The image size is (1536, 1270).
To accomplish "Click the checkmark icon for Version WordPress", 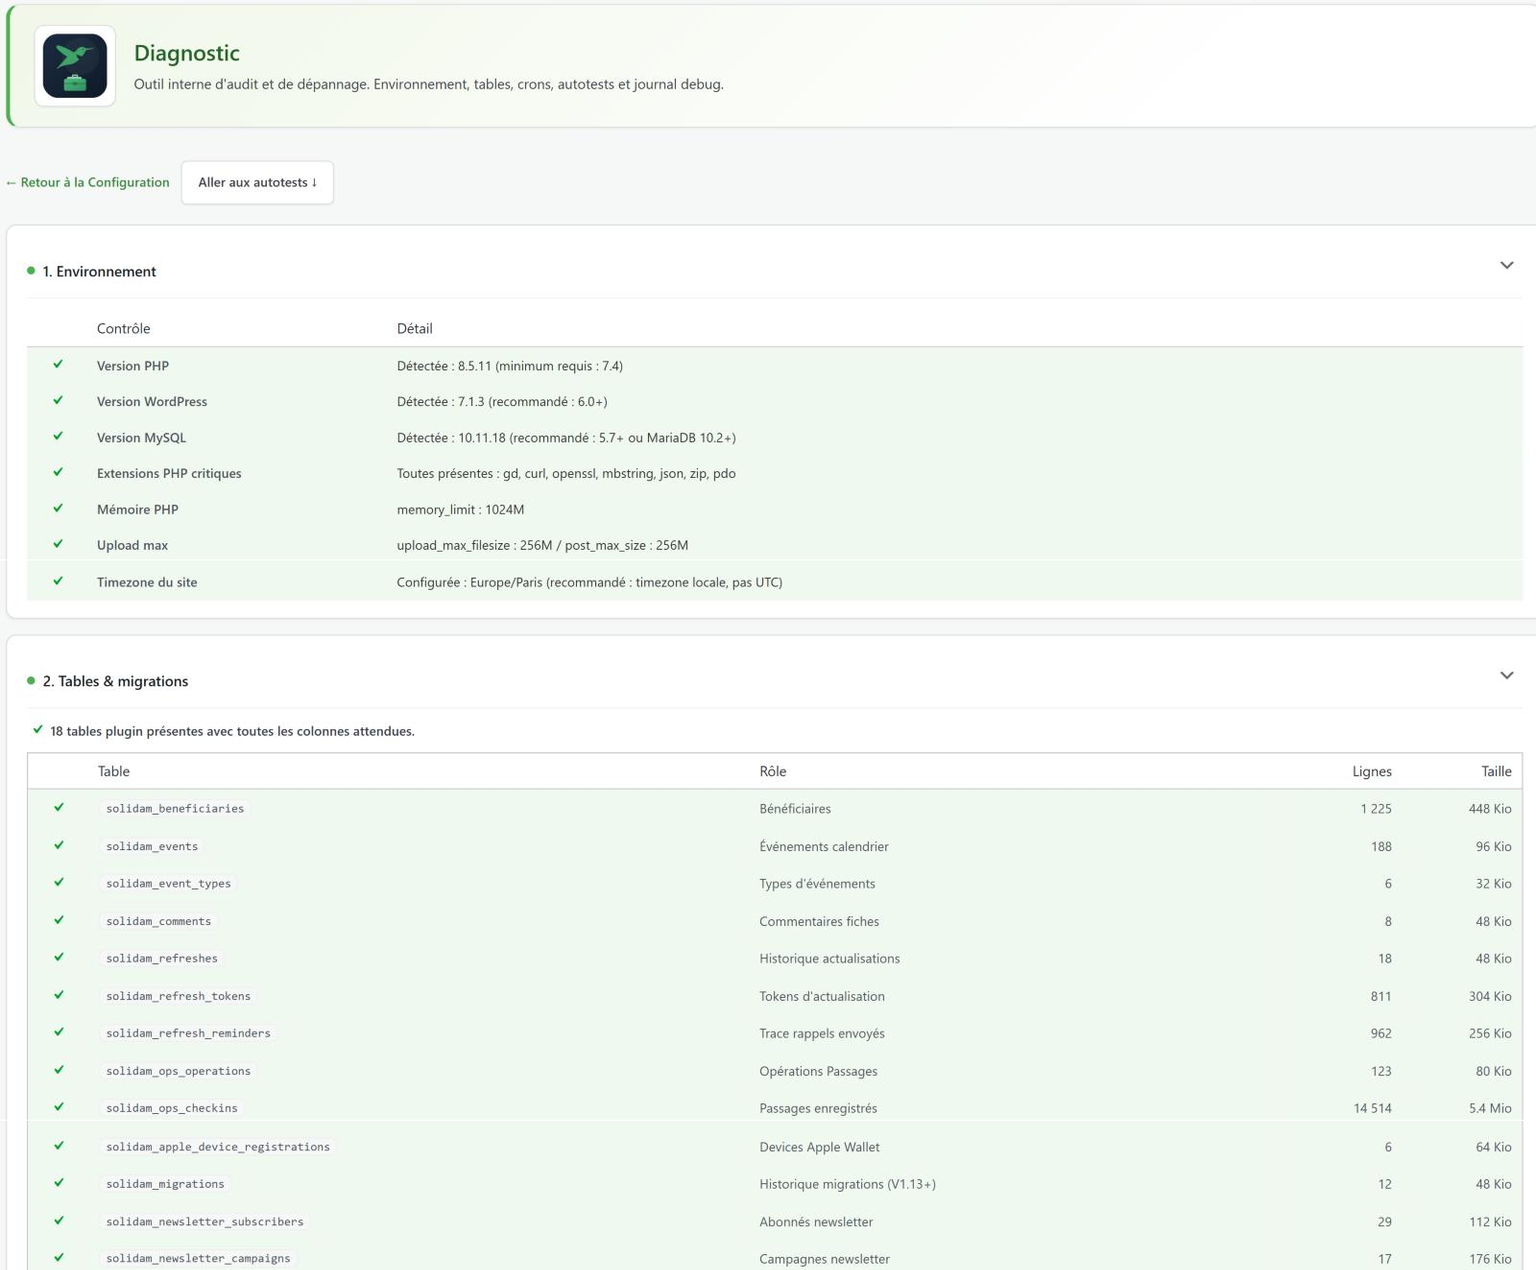I will click(58, 401).
